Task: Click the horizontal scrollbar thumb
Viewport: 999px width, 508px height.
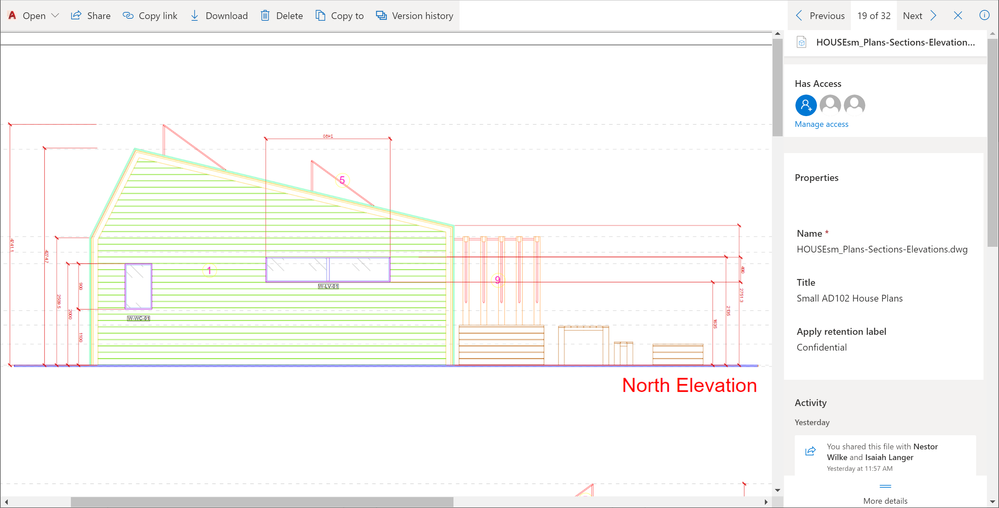Action: (x=262, y=502)
